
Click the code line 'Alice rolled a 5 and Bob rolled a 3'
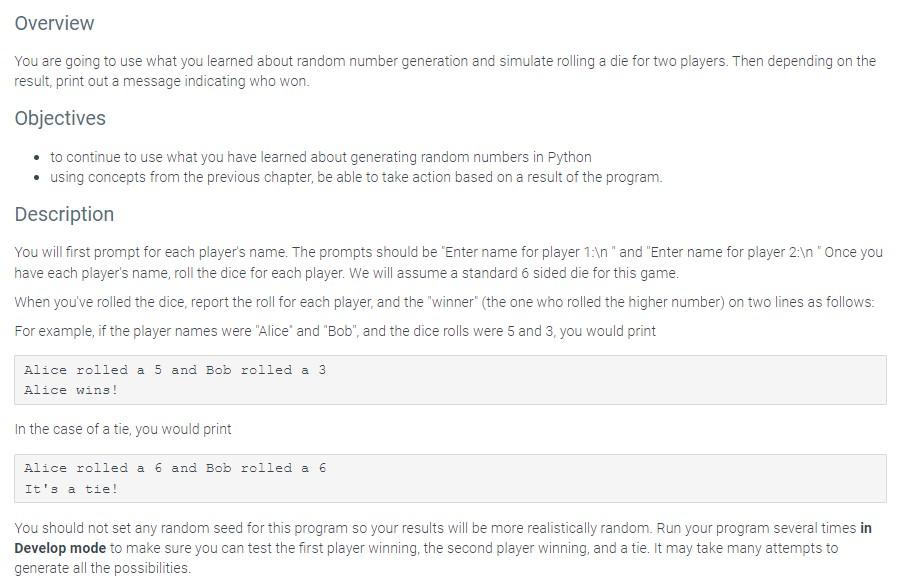point(175,370)
